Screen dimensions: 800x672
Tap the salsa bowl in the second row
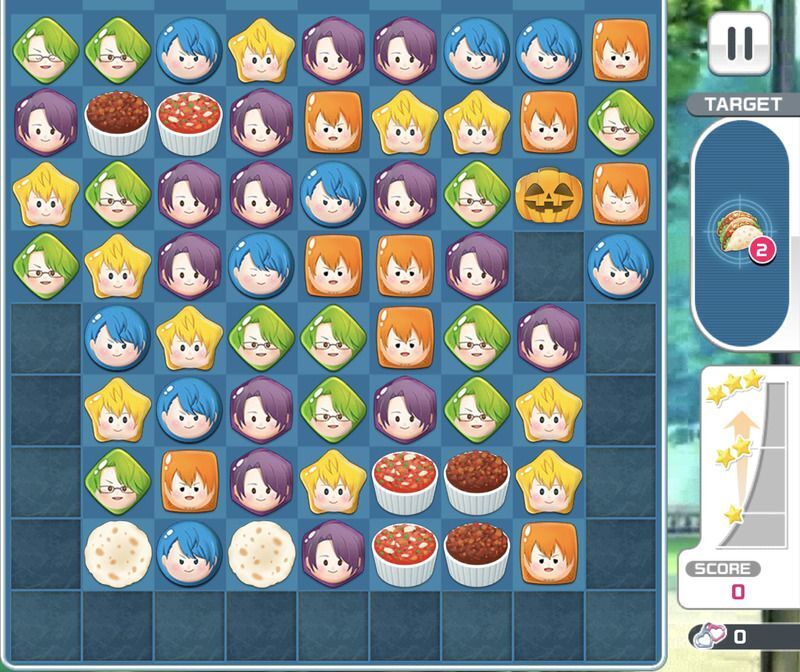[189, 123]
